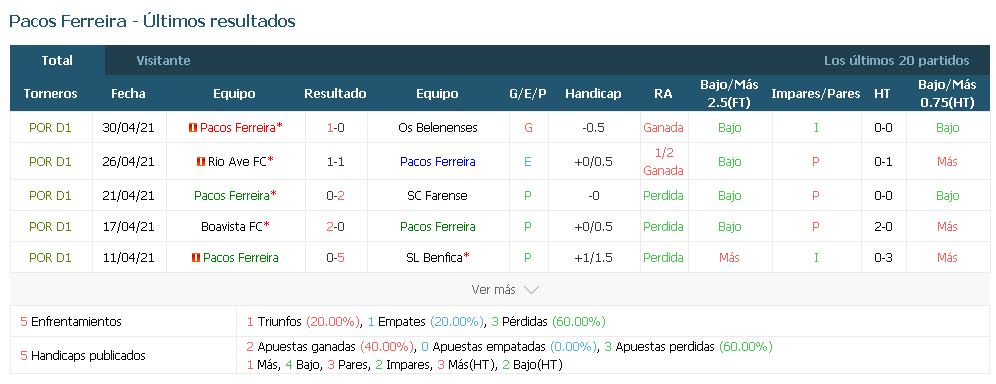Click the blue Pacos Ferreira away team link
This screenshot has height=384, width=996.
[438, 162]
